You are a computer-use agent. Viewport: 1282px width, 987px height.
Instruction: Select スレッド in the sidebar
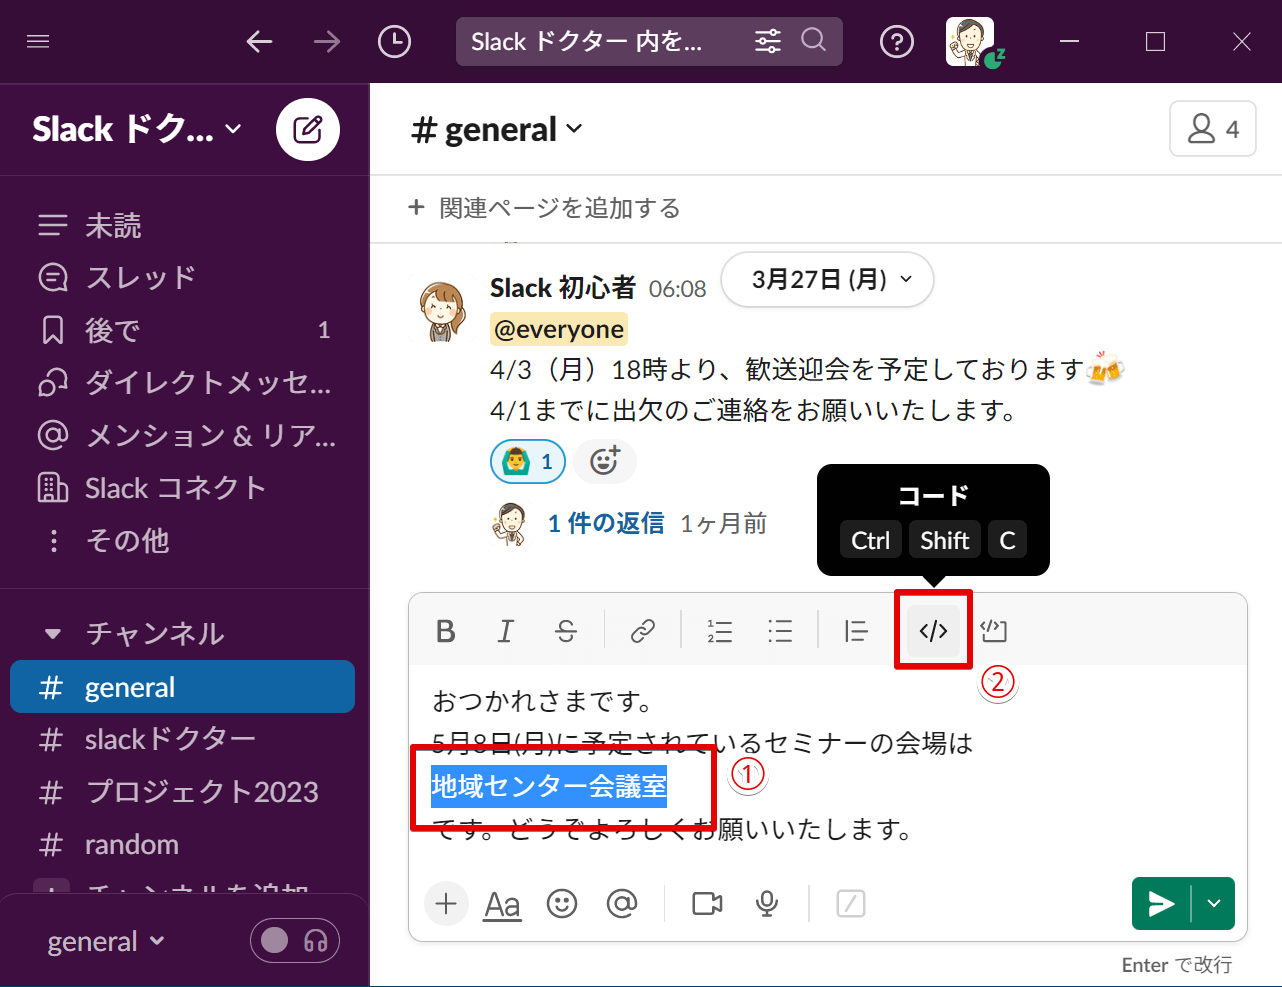point(128,277)
